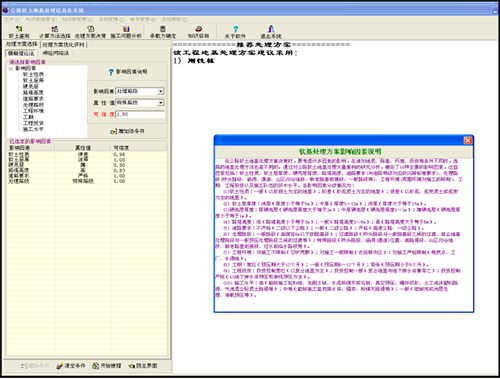Open the 系统管理 menu

(112, 19)
